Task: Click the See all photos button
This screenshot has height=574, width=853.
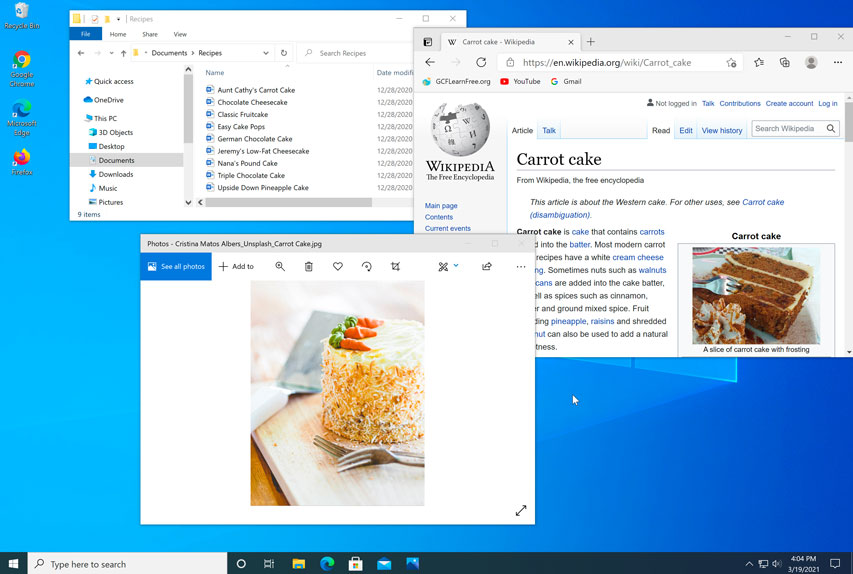Action: (x=176, y=267)
